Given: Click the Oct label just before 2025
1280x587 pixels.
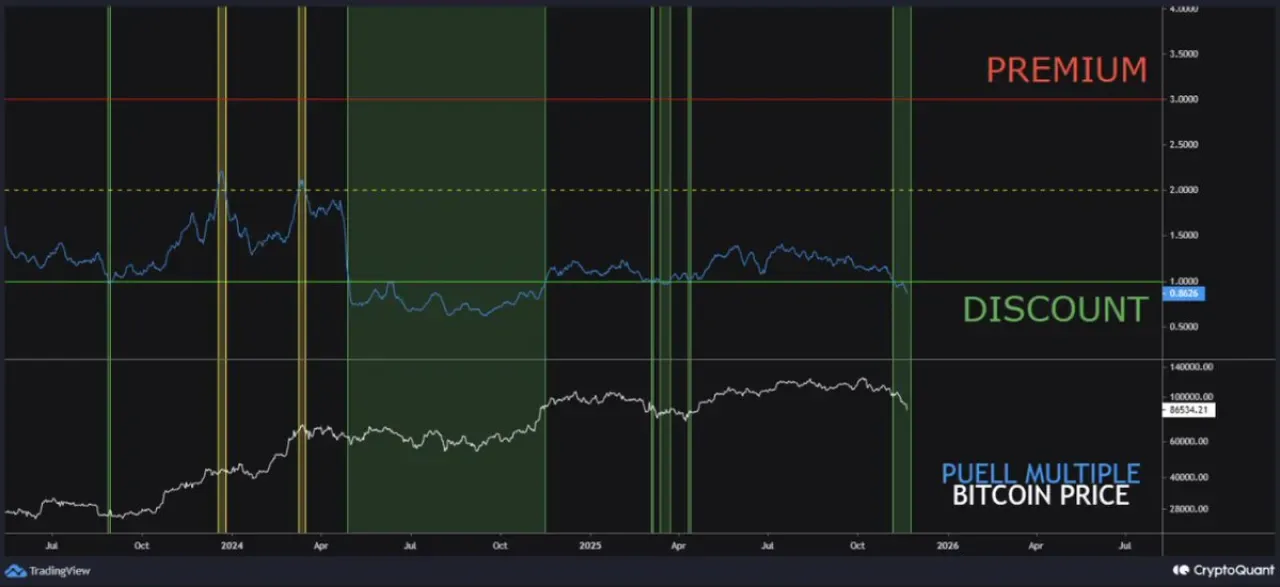Looking at the screenshot, I should pyautogui.click(x=500, y=546).
